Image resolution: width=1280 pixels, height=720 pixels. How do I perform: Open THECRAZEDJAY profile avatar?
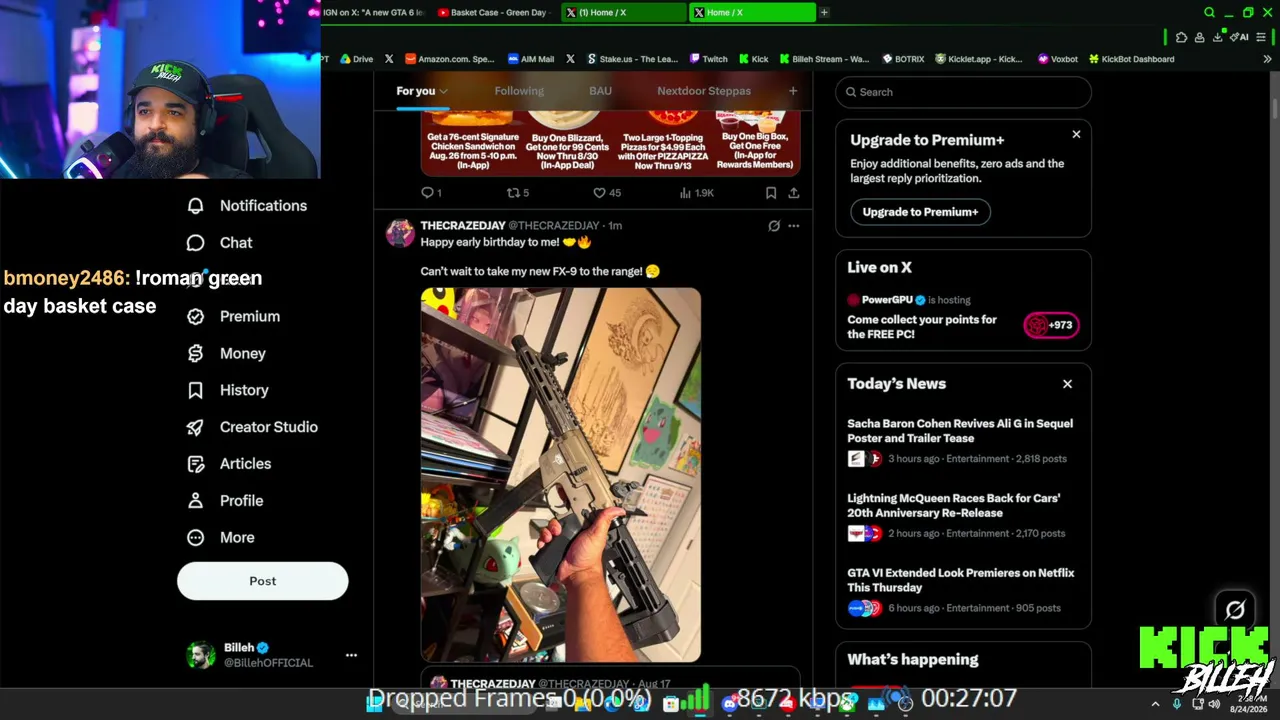400,233
